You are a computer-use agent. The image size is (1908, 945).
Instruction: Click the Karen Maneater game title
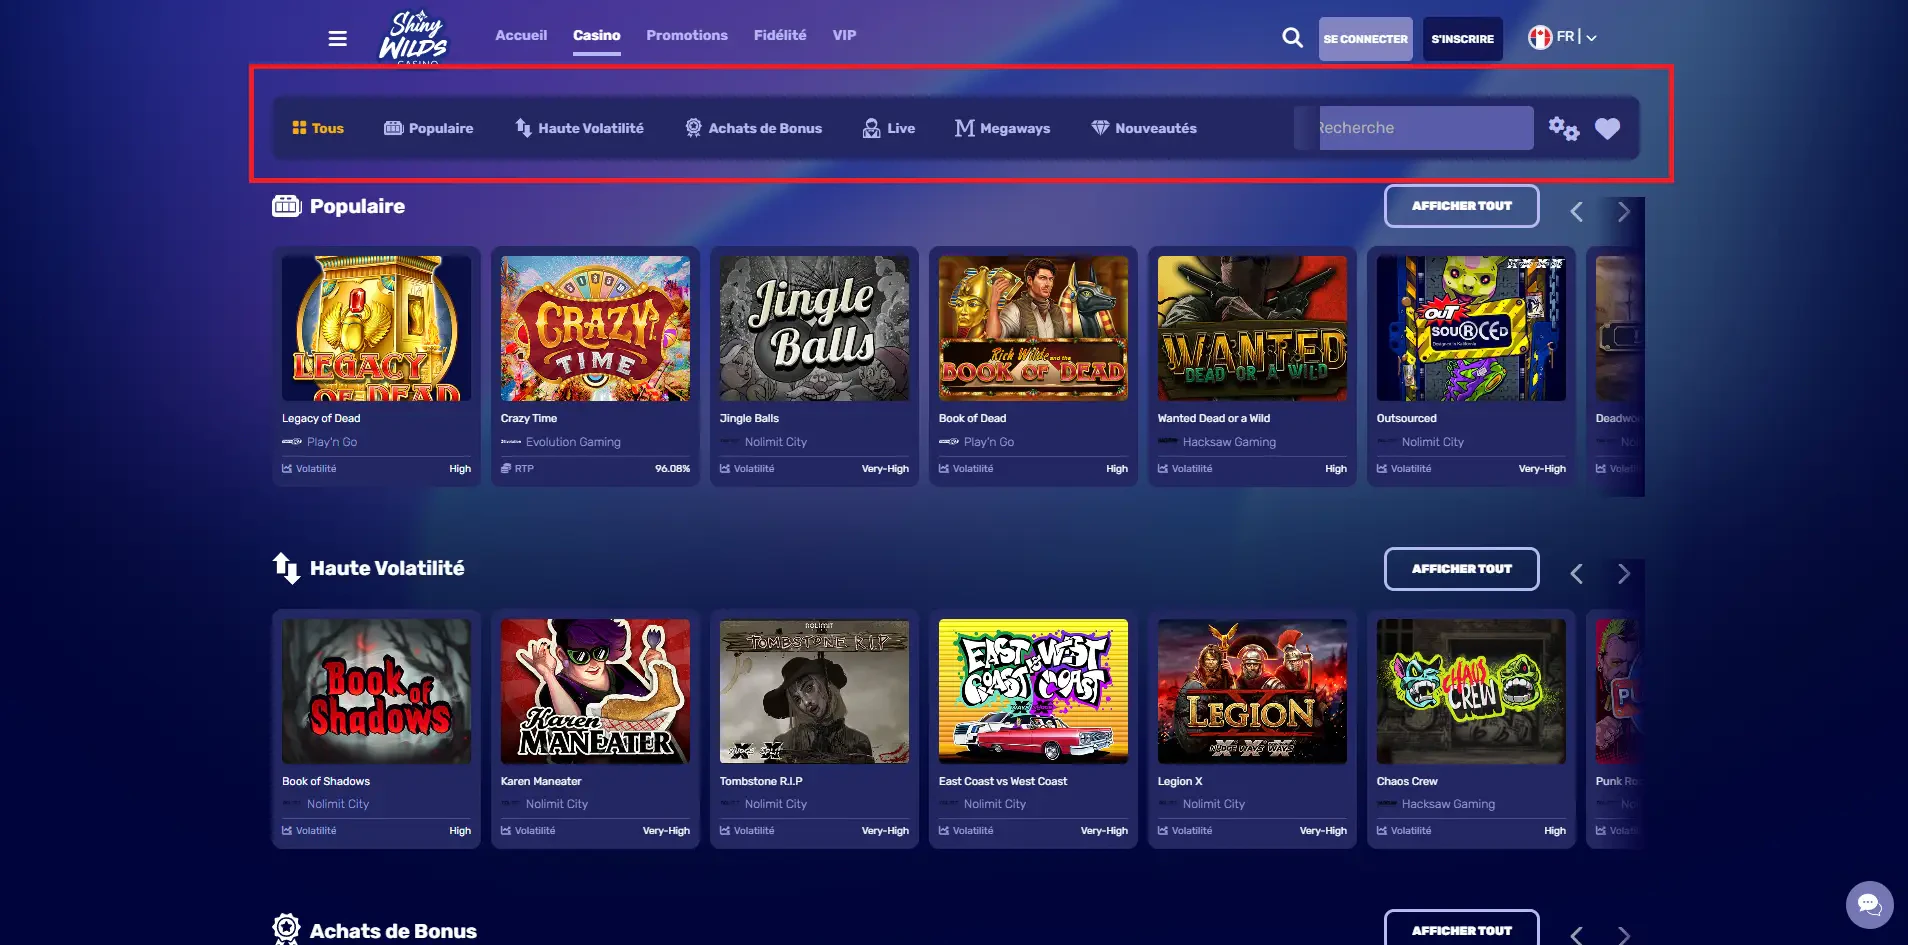(541, 782)
